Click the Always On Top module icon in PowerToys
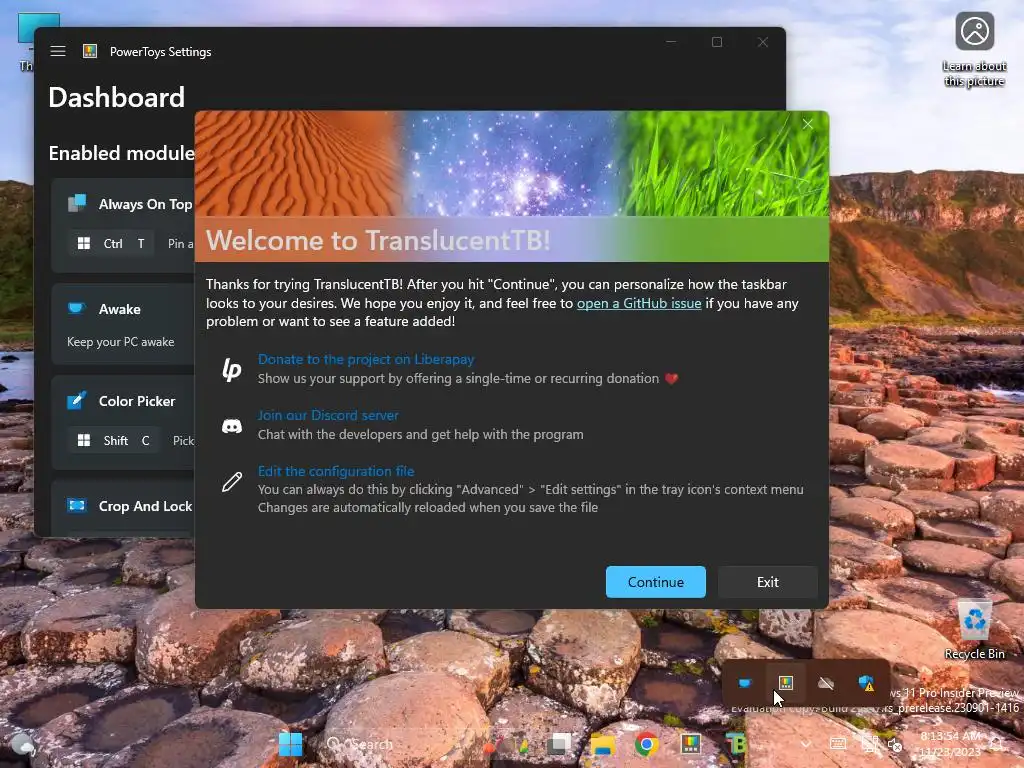The image size is (1024, 768). coord(77,203)
